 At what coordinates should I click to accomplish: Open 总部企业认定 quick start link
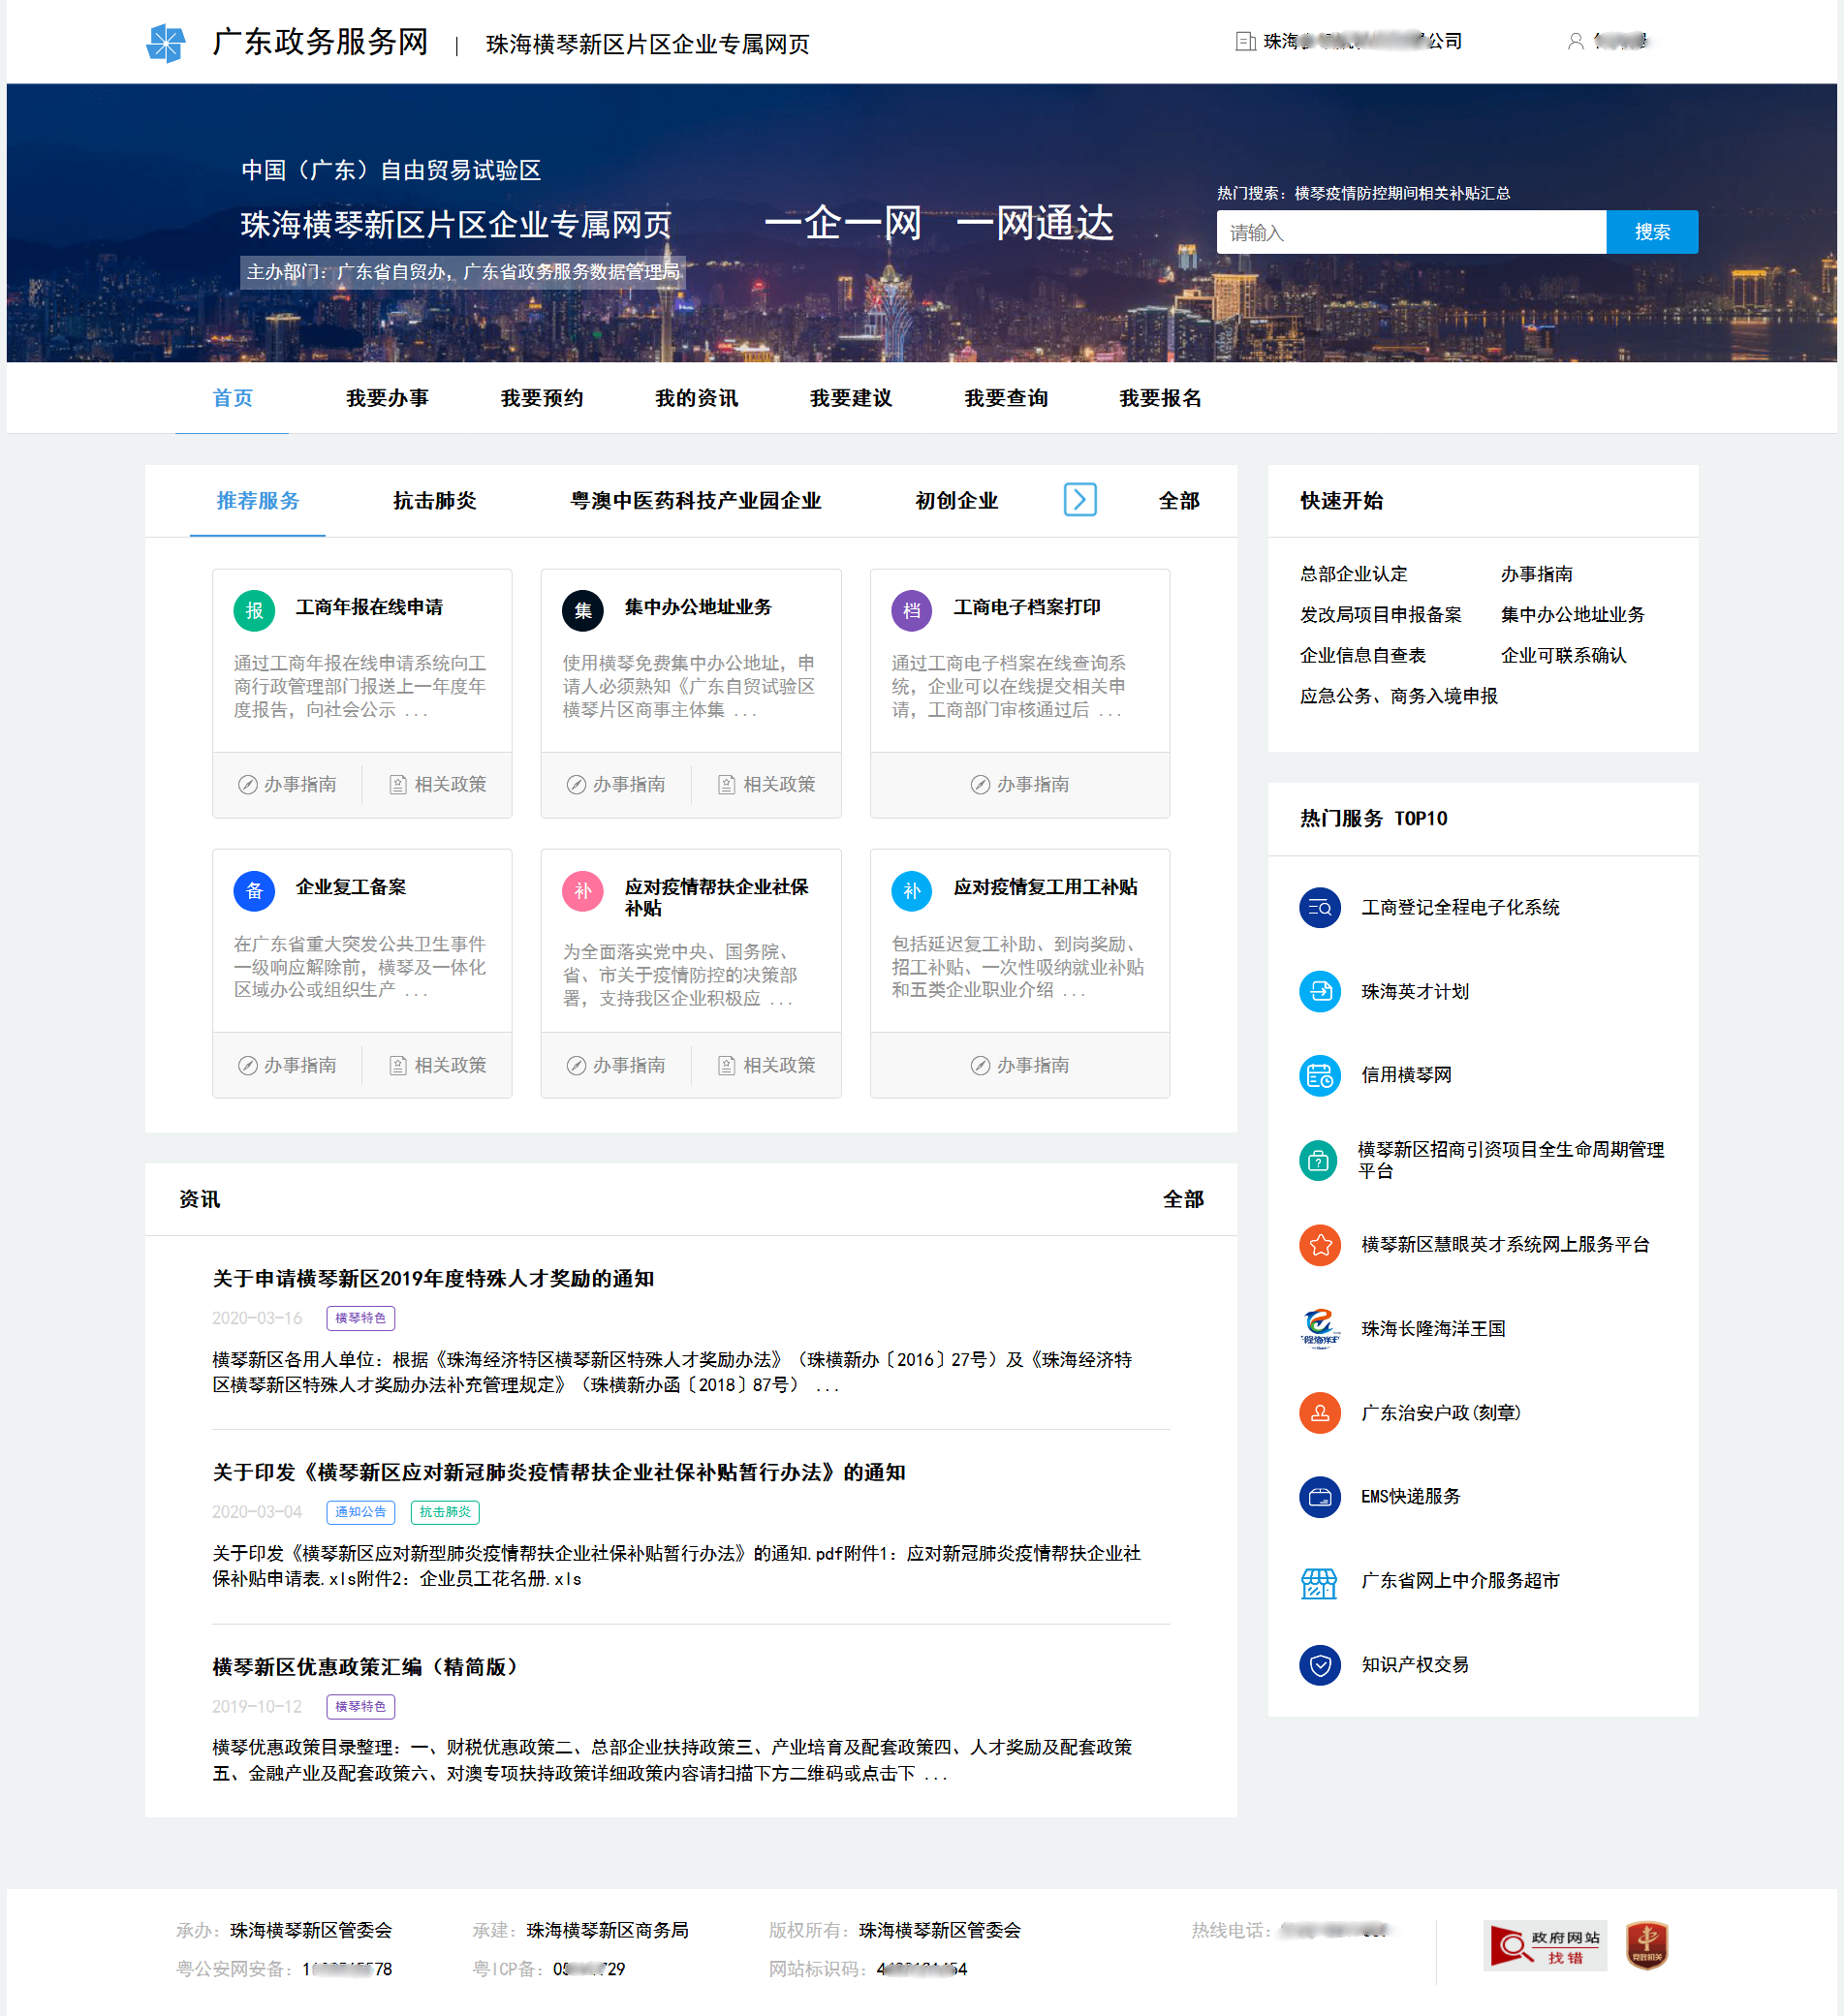pos(1353,574)
